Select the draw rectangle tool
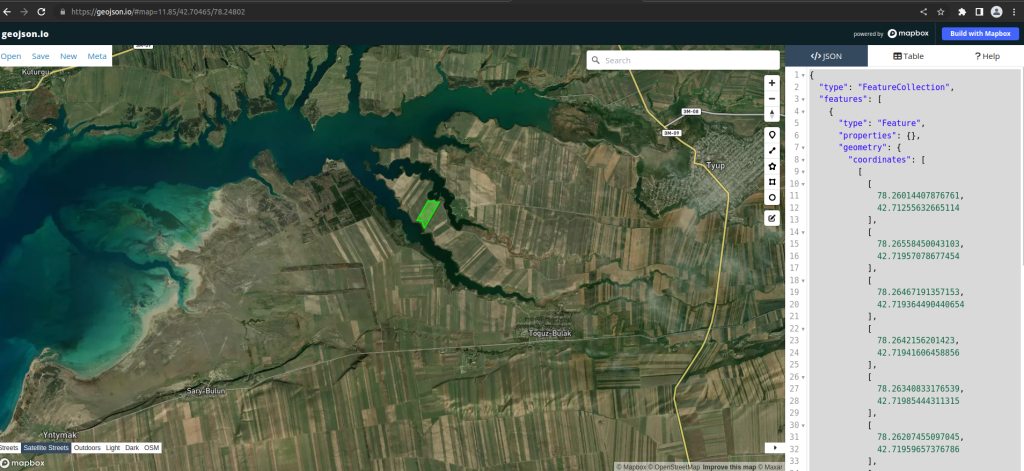Screen dimensions: 1024x471 tap(772, 182)
